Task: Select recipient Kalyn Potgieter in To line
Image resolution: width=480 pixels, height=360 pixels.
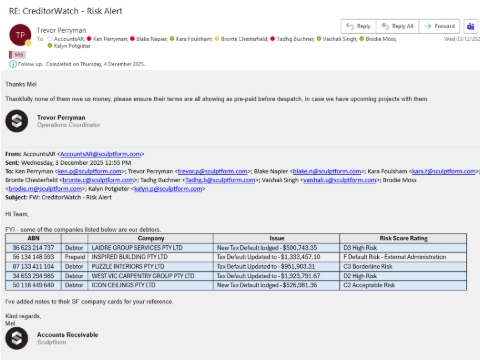Action: point(72,46)
